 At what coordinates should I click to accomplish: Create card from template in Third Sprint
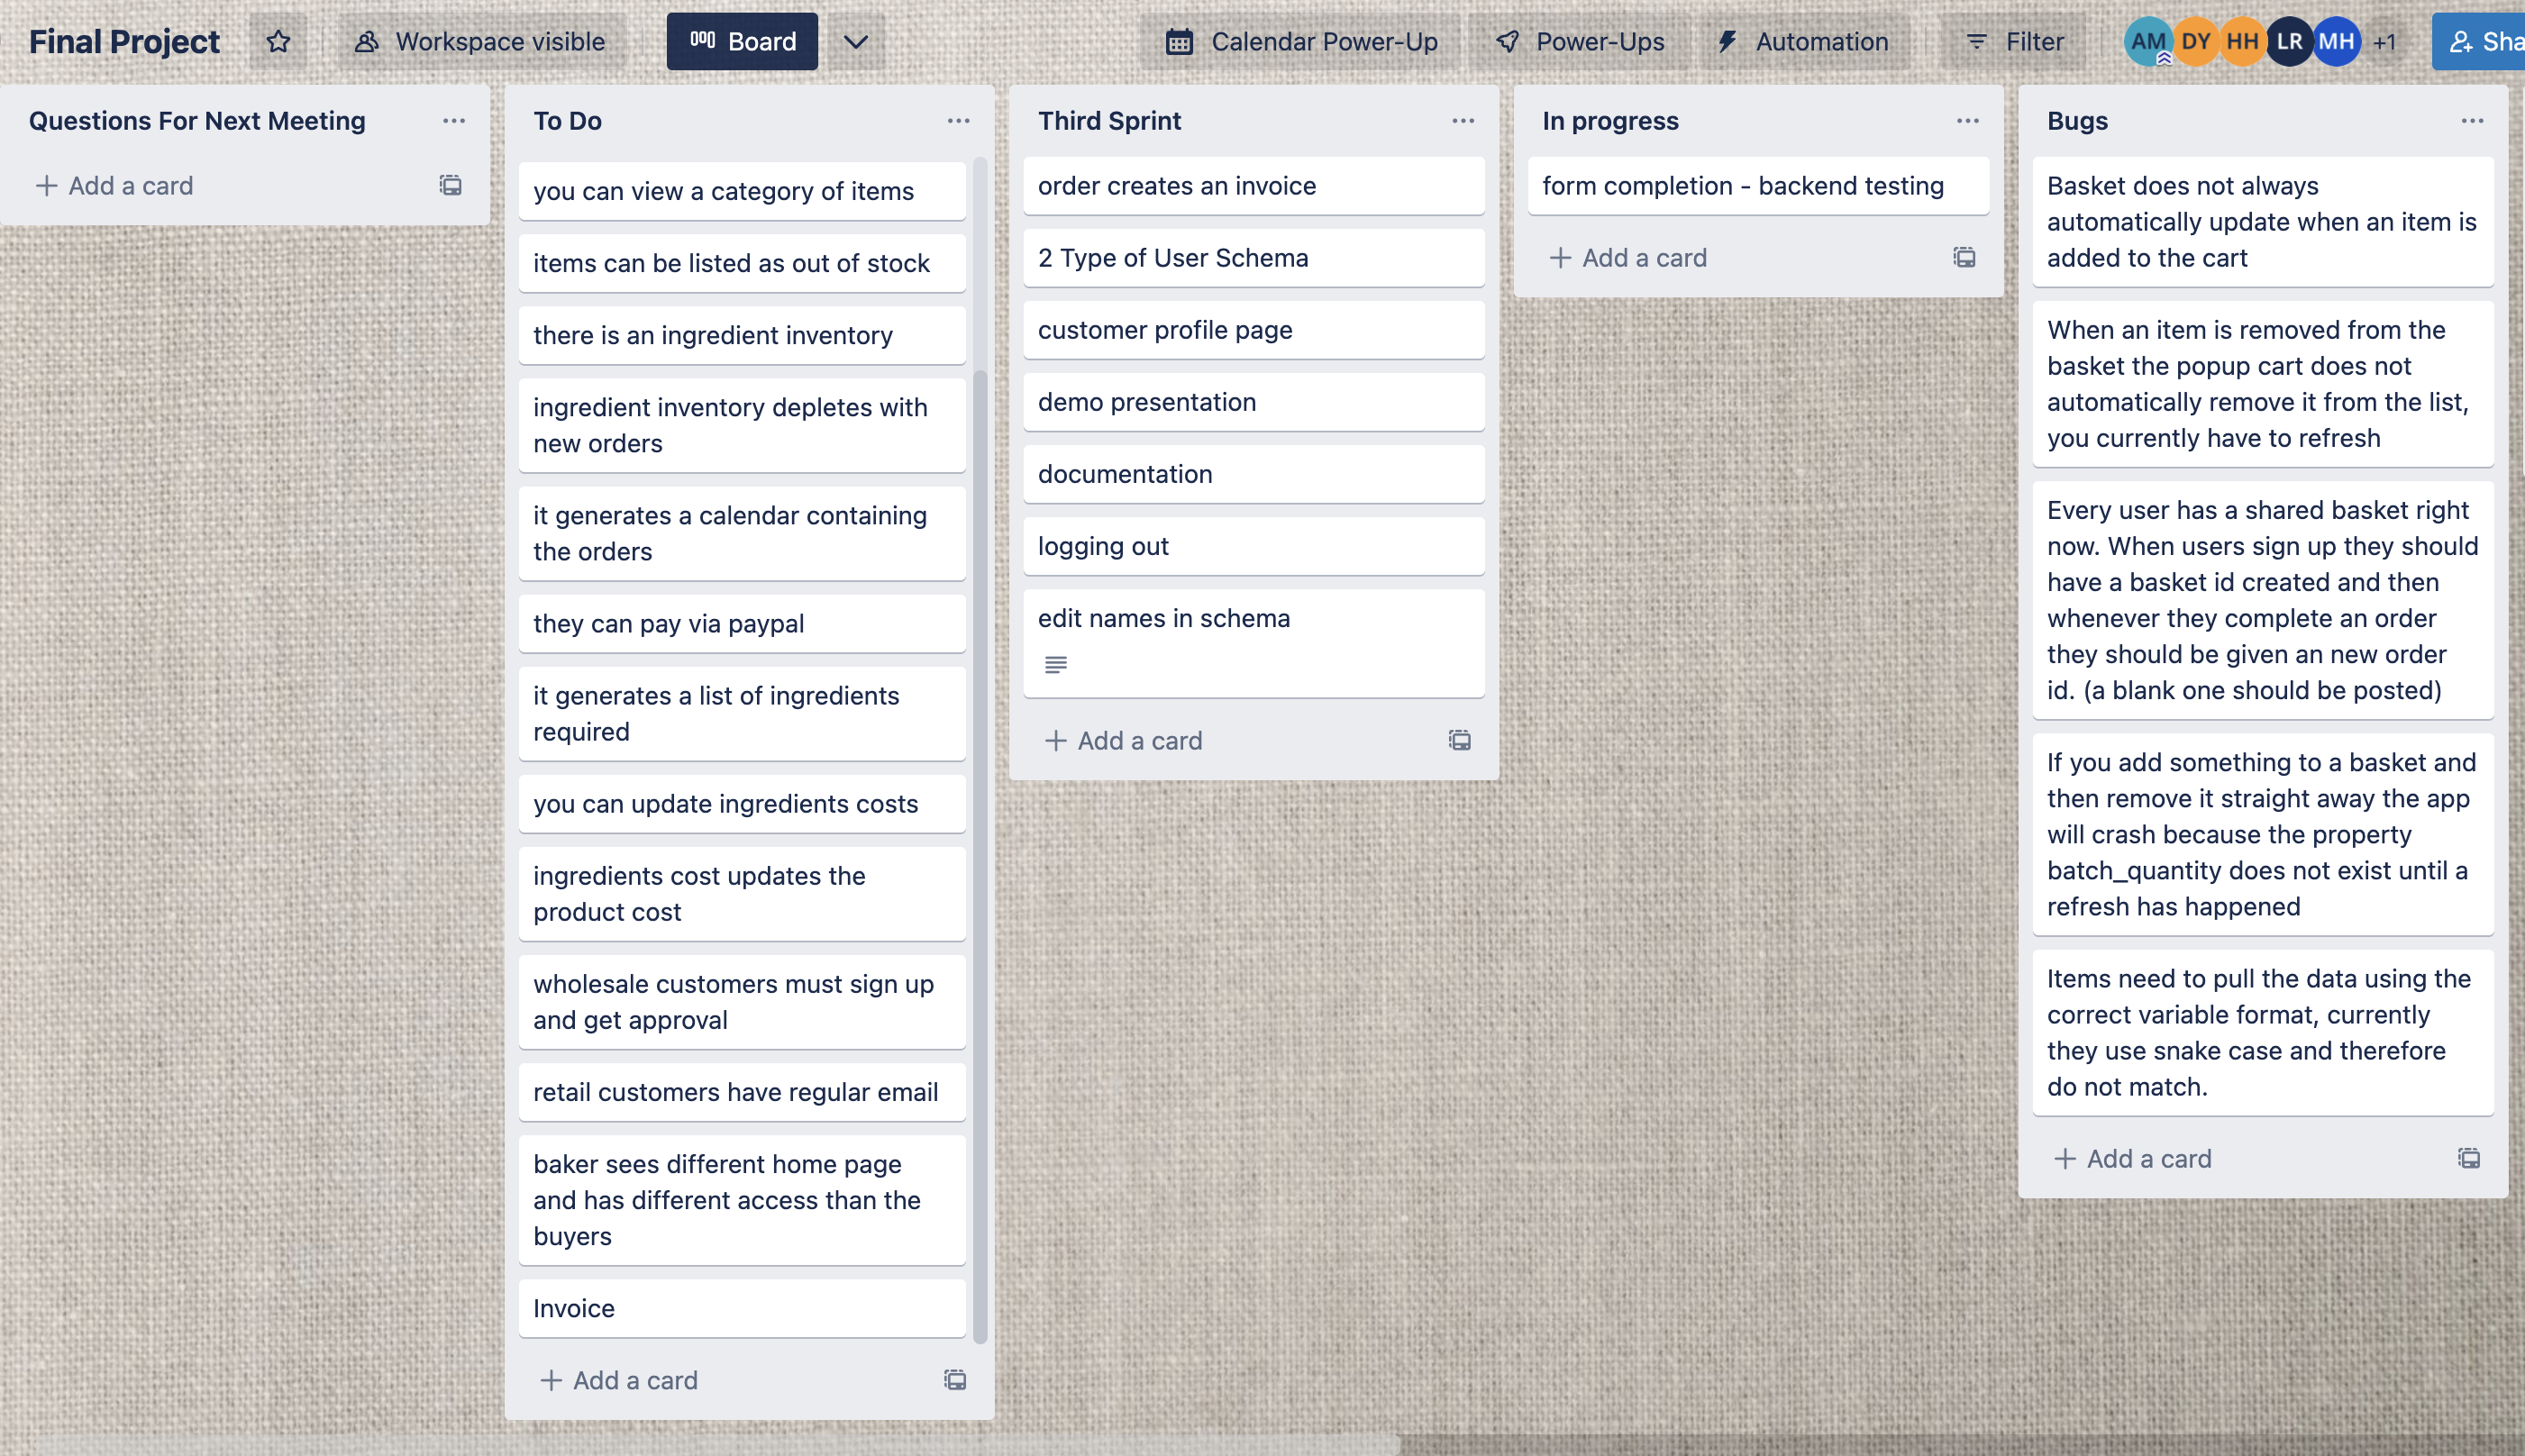pos(1460,740)
